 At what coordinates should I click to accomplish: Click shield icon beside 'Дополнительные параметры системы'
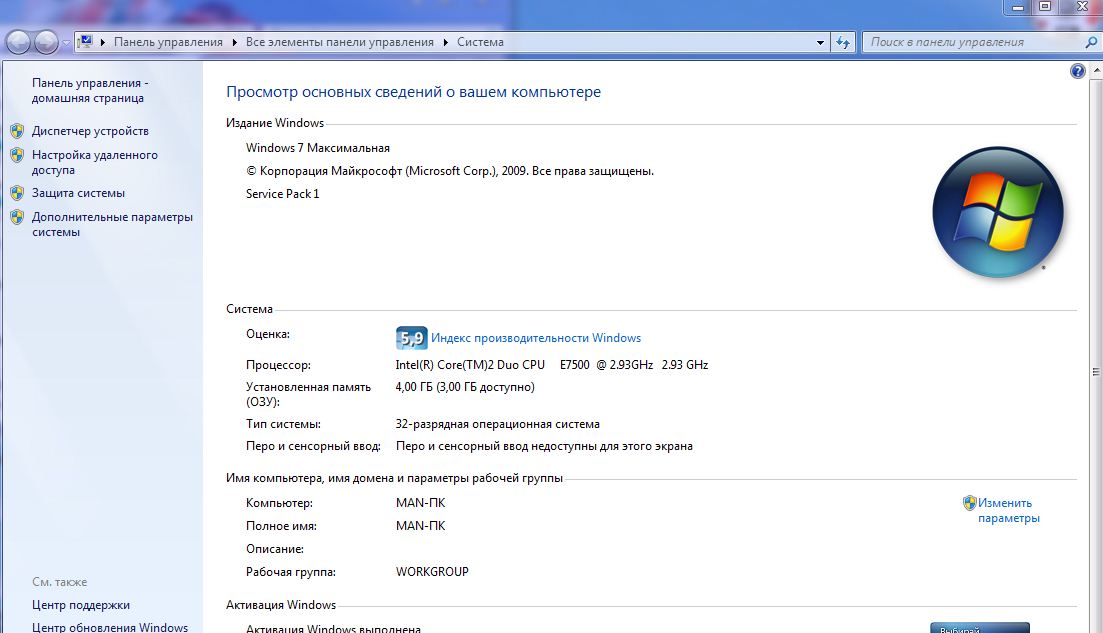(x=18, y=217)
